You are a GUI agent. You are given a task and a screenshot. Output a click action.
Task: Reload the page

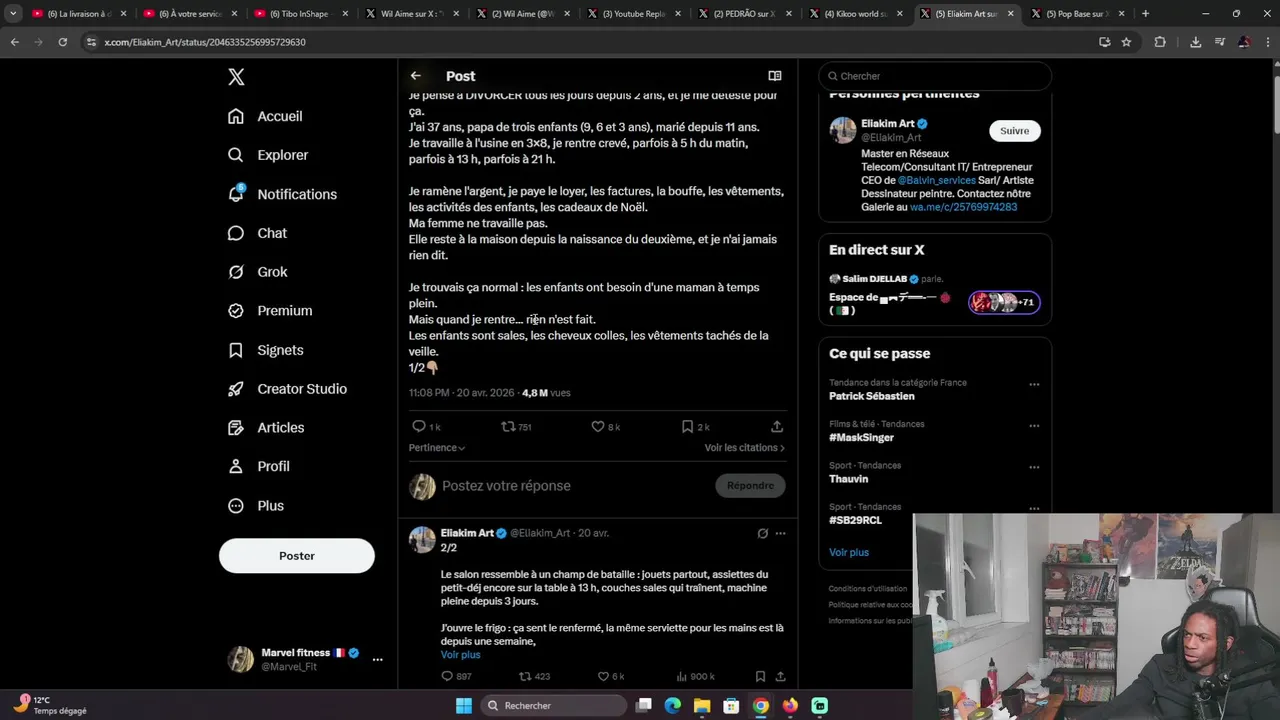tap(62, 42)
